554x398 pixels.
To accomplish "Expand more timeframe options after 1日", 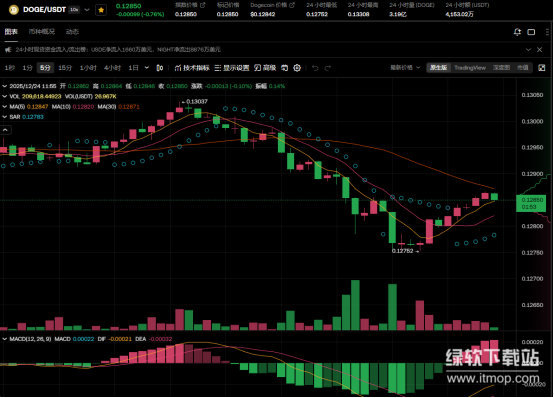I will click(147, 68).
